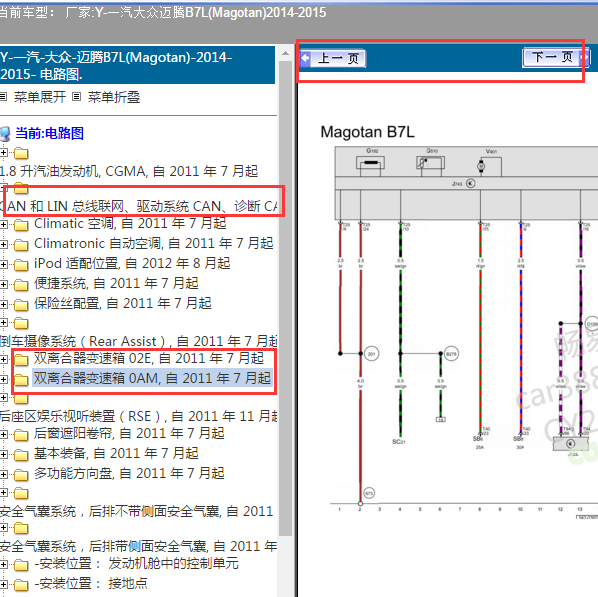
Task: Expand the 便捷系统 node
Action: click(x=3, y=284)
